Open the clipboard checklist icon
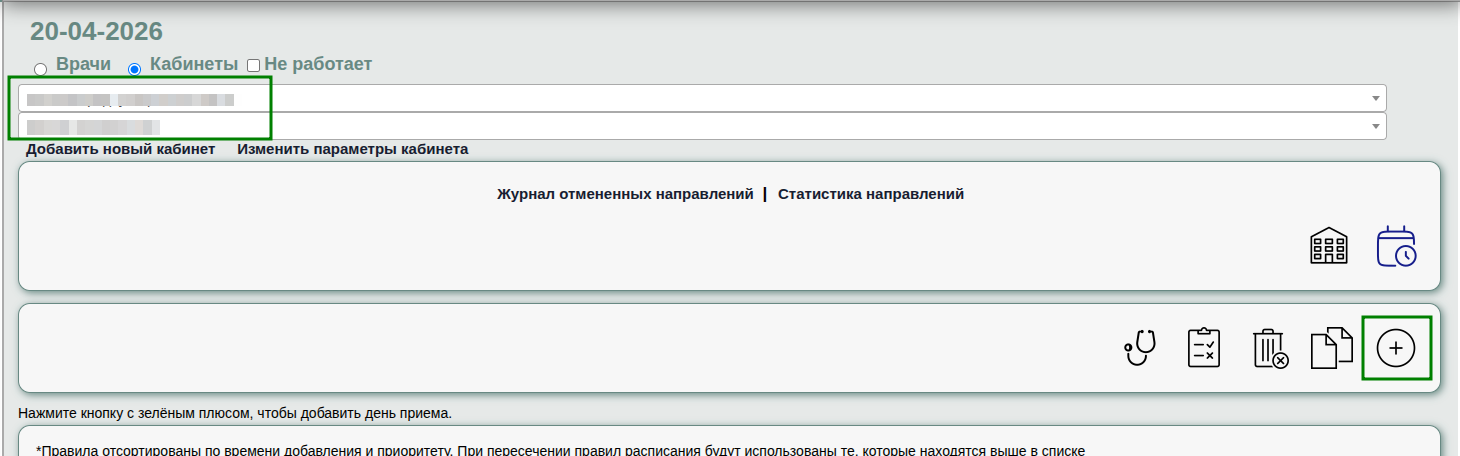 click(x=1204, y=348)
